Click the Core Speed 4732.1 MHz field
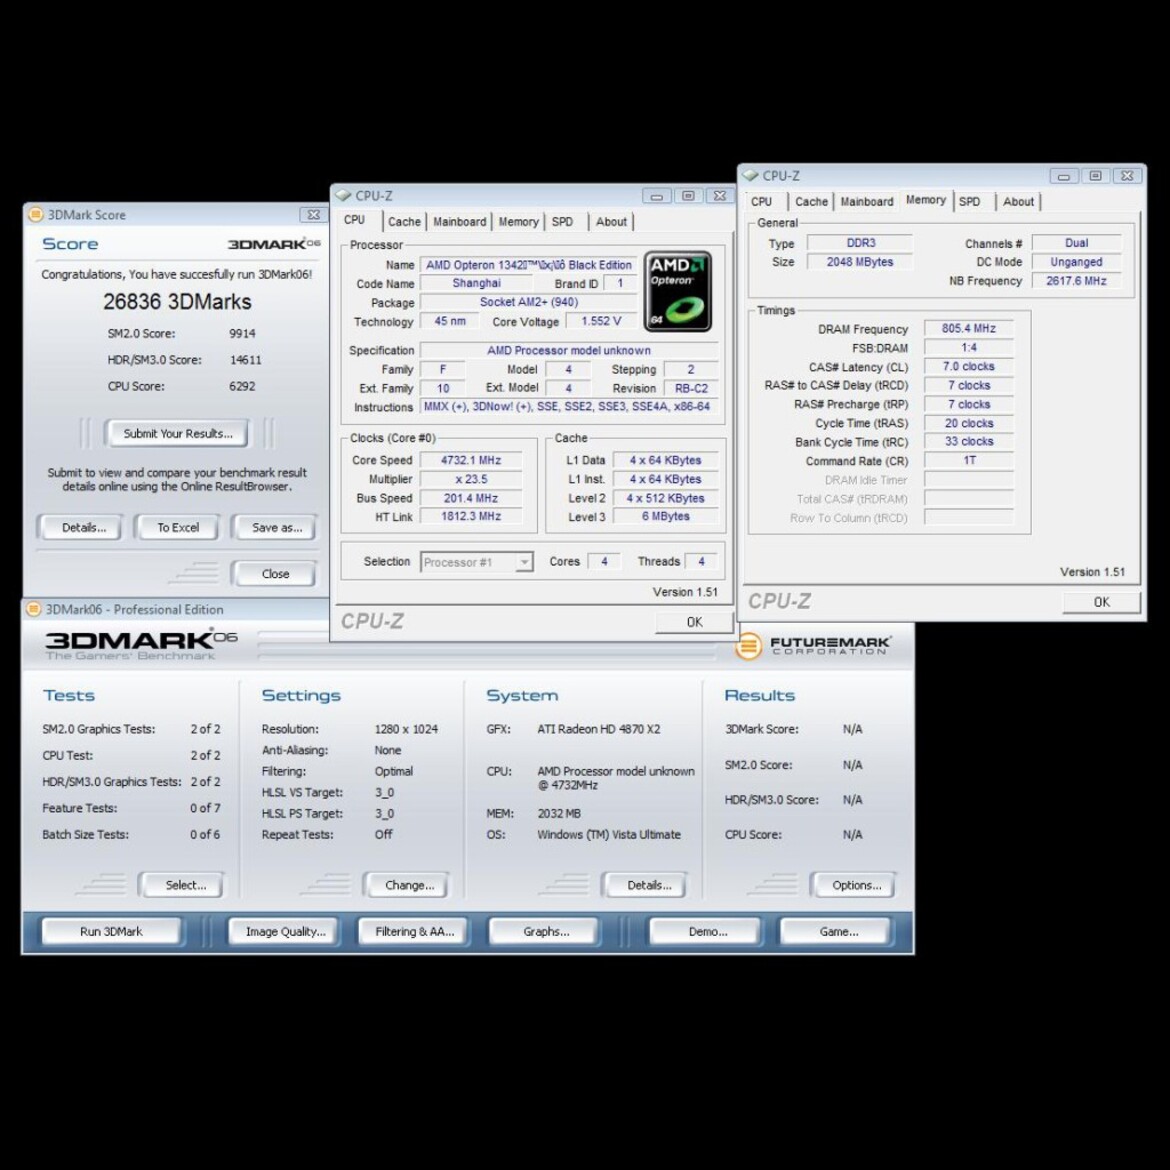The width and height of the screenshot is (1170, 1170). 470,460
